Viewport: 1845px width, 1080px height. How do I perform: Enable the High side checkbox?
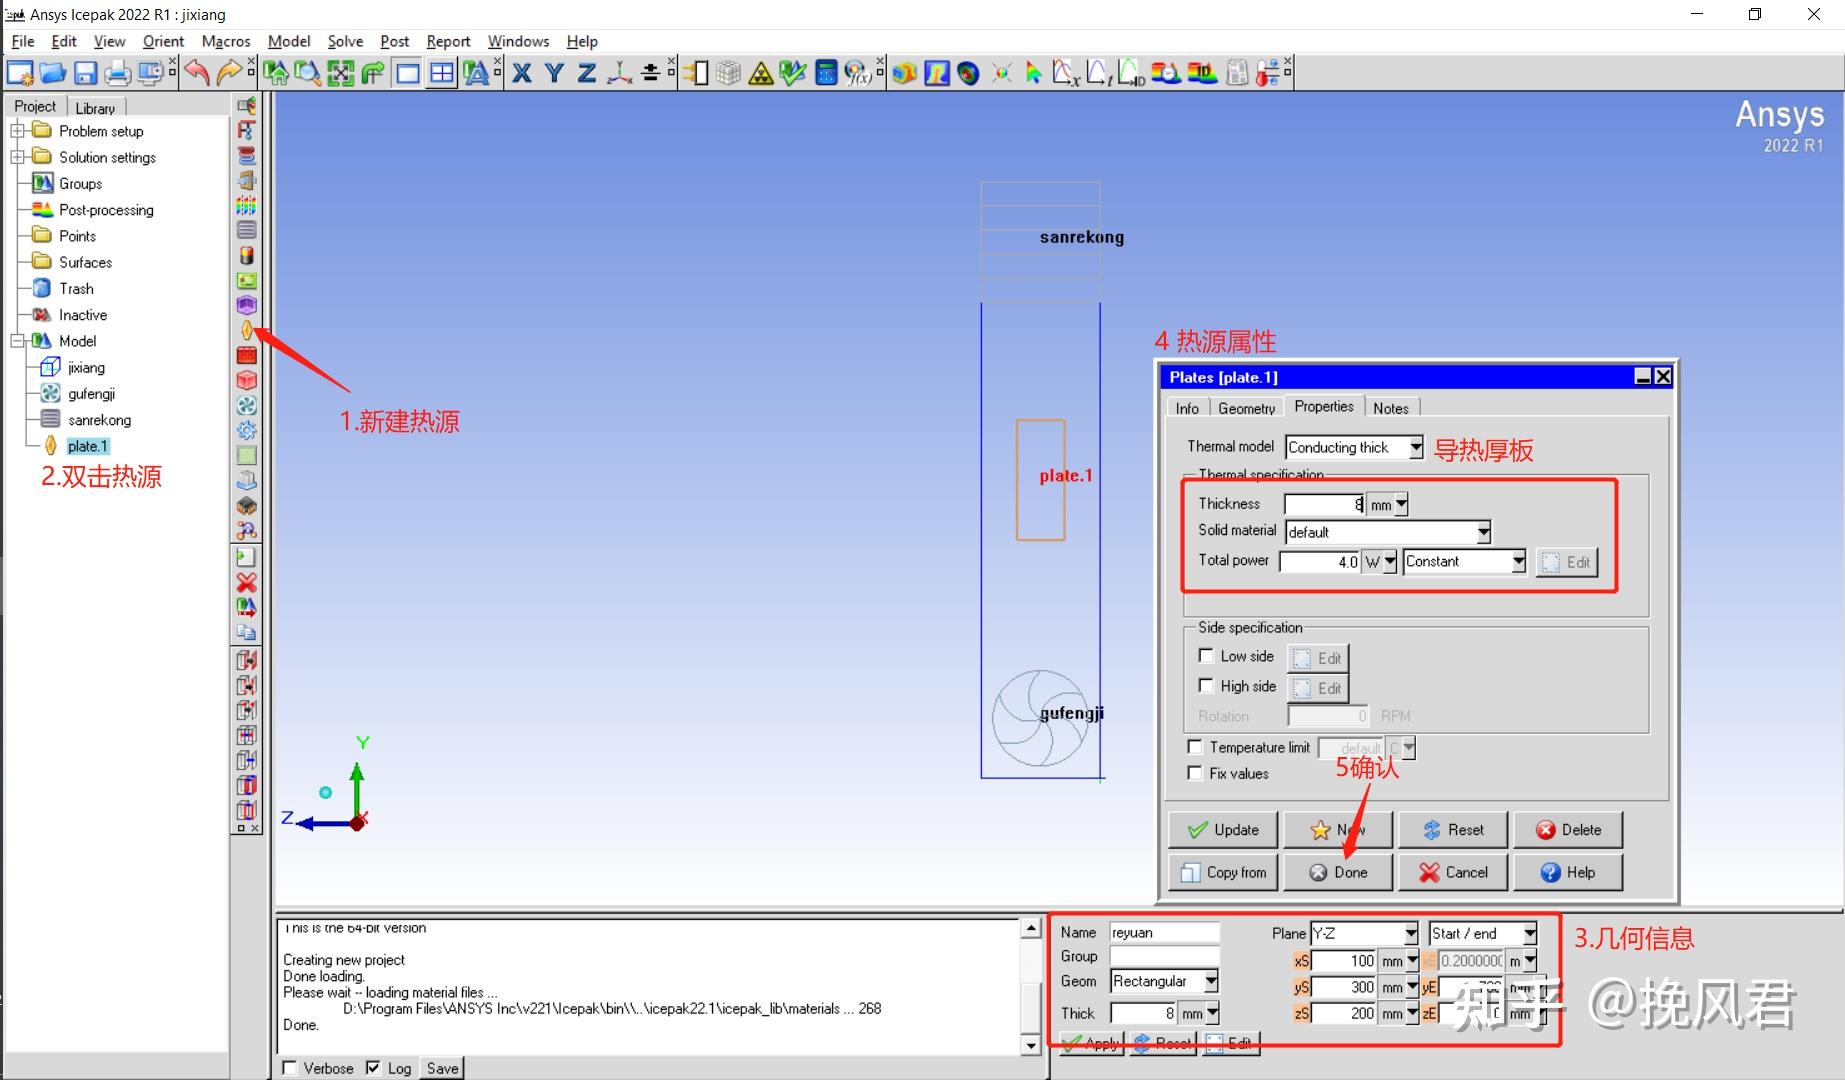click(1206, 686)
